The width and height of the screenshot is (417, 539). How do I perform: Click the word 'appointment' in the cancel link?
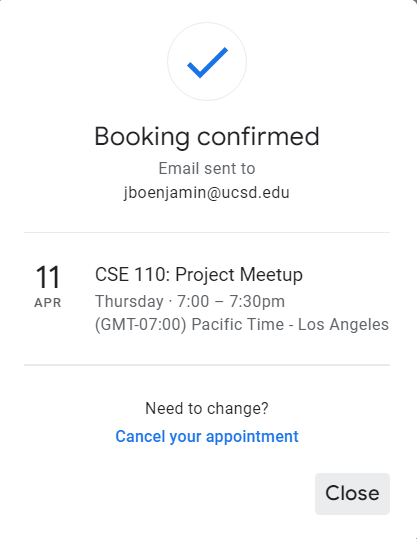tap(252, 437)
